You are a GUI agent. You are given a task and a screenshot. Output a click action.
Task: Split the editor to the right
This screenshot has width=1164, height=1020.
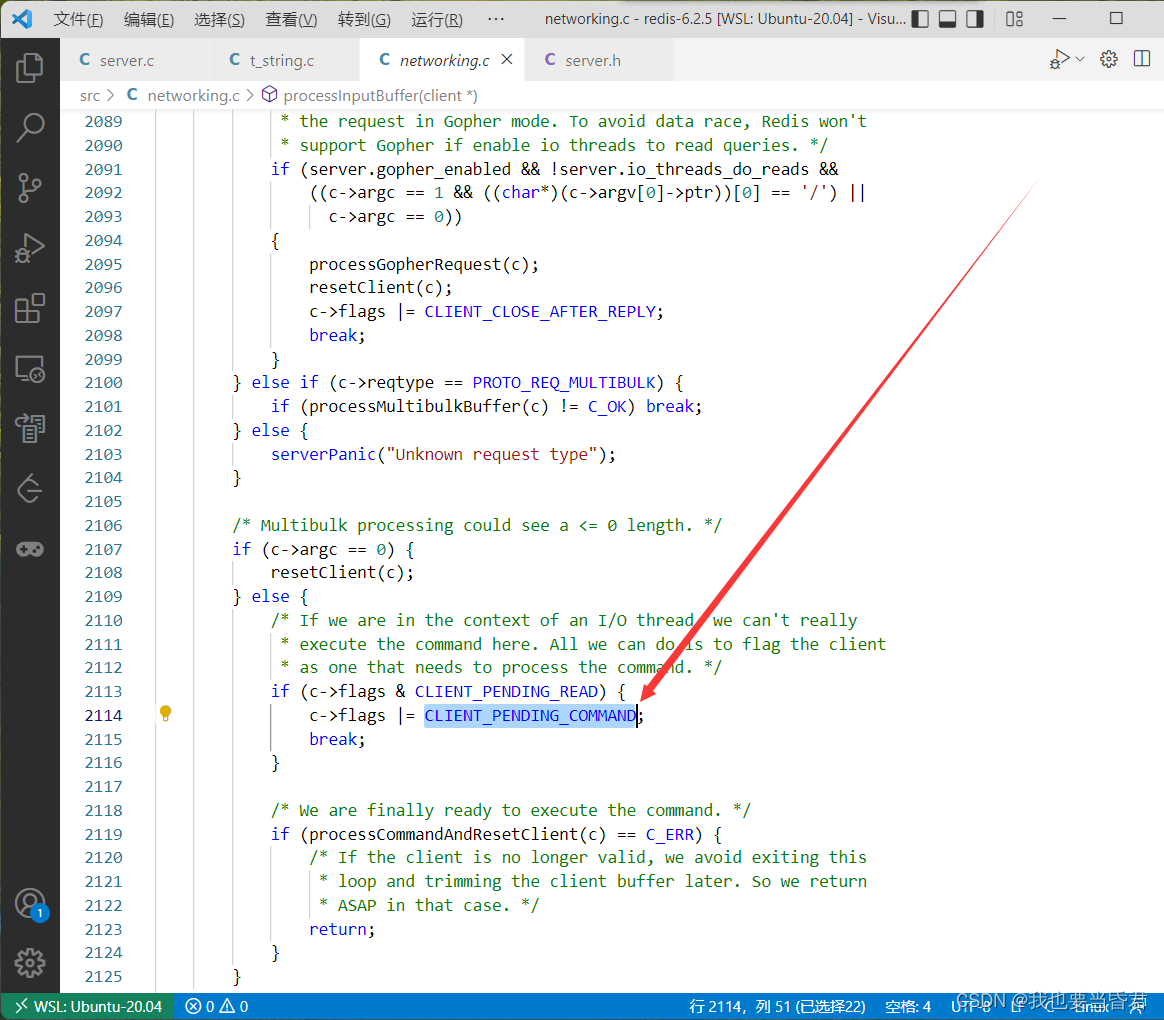[x=1141, y=60]
